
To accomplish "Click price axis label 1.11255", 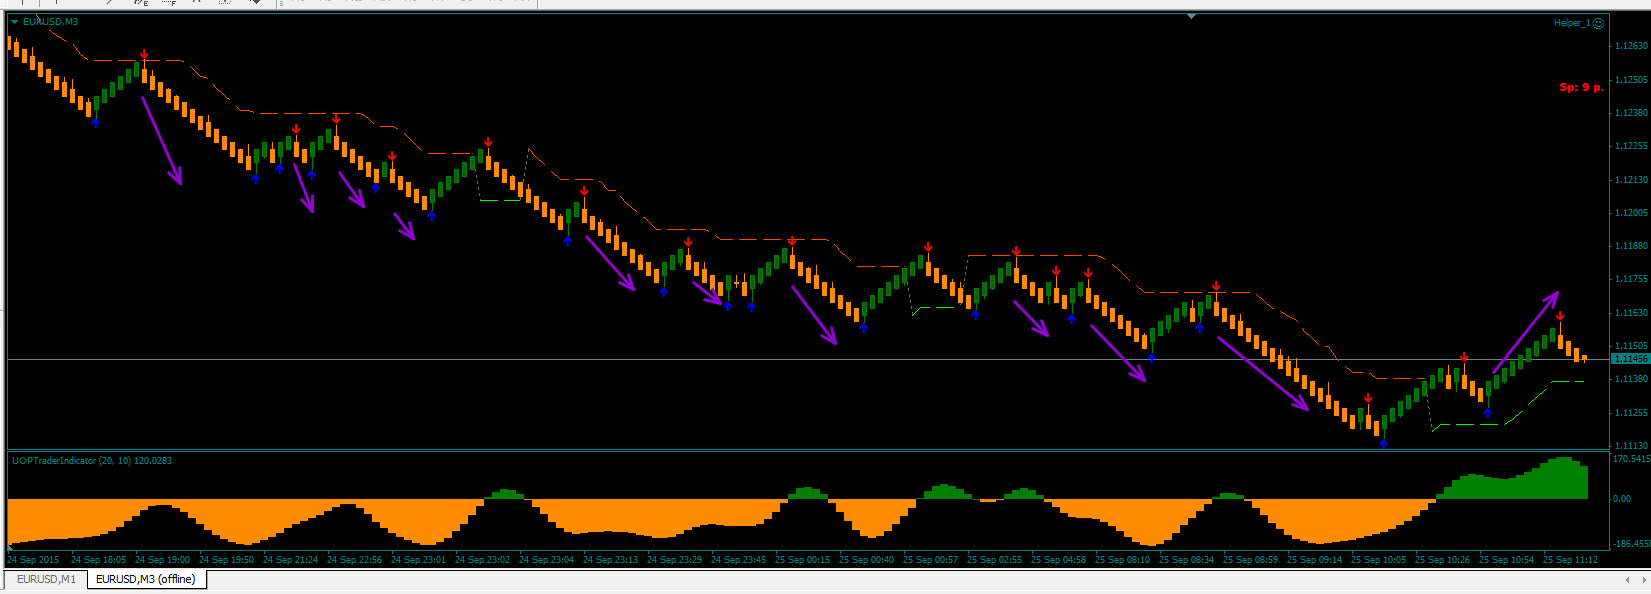I will pos(1632,413).
